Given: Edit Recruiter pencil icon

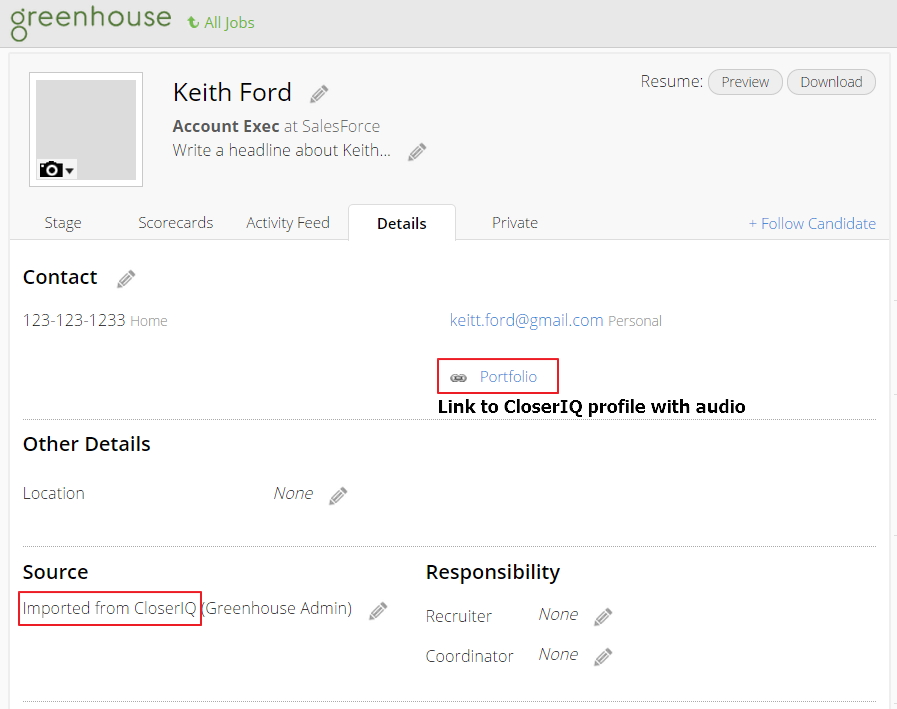Looking at the screenshot, I should click(x=603, y=617).
